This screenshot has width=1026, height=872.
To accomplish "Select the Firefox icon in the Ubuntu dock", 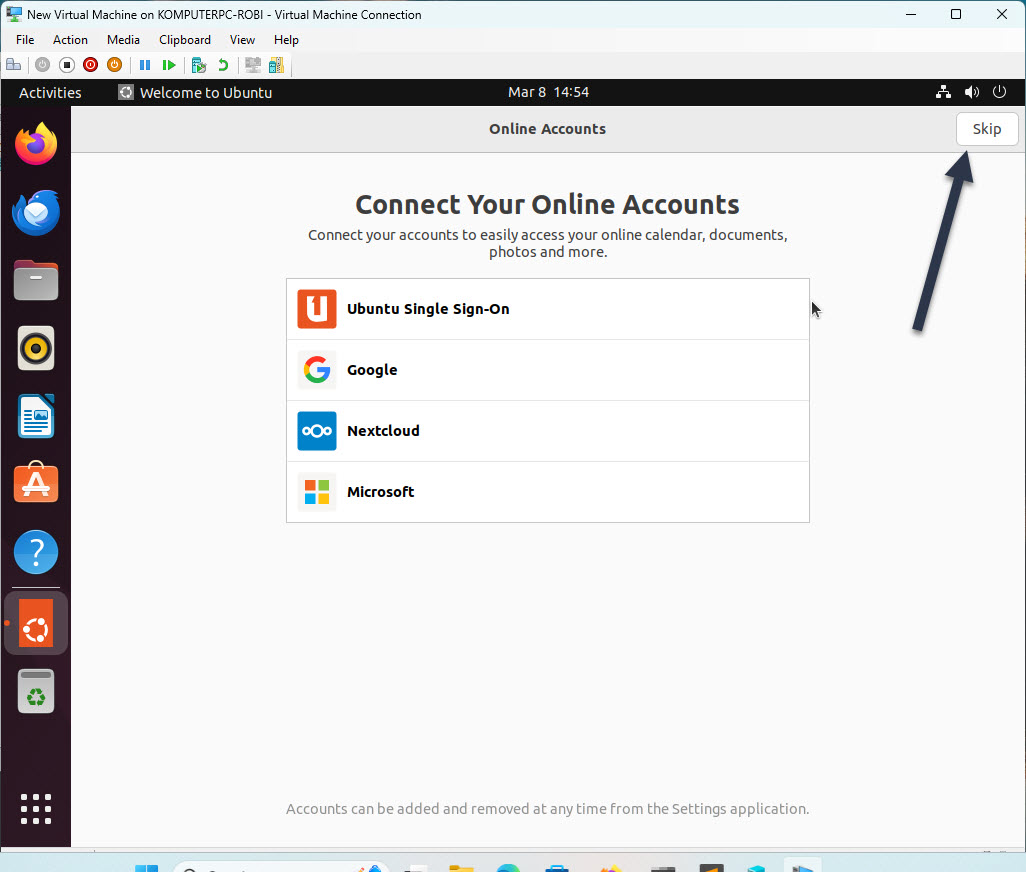I will coord(36,144).
